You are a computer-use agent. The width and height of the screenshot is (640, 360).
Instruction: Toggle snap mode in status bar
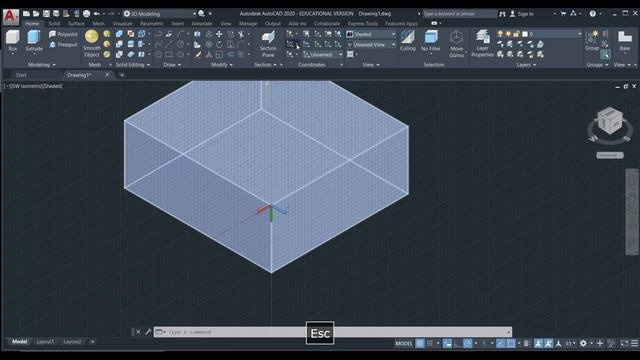tap(430, 343)
